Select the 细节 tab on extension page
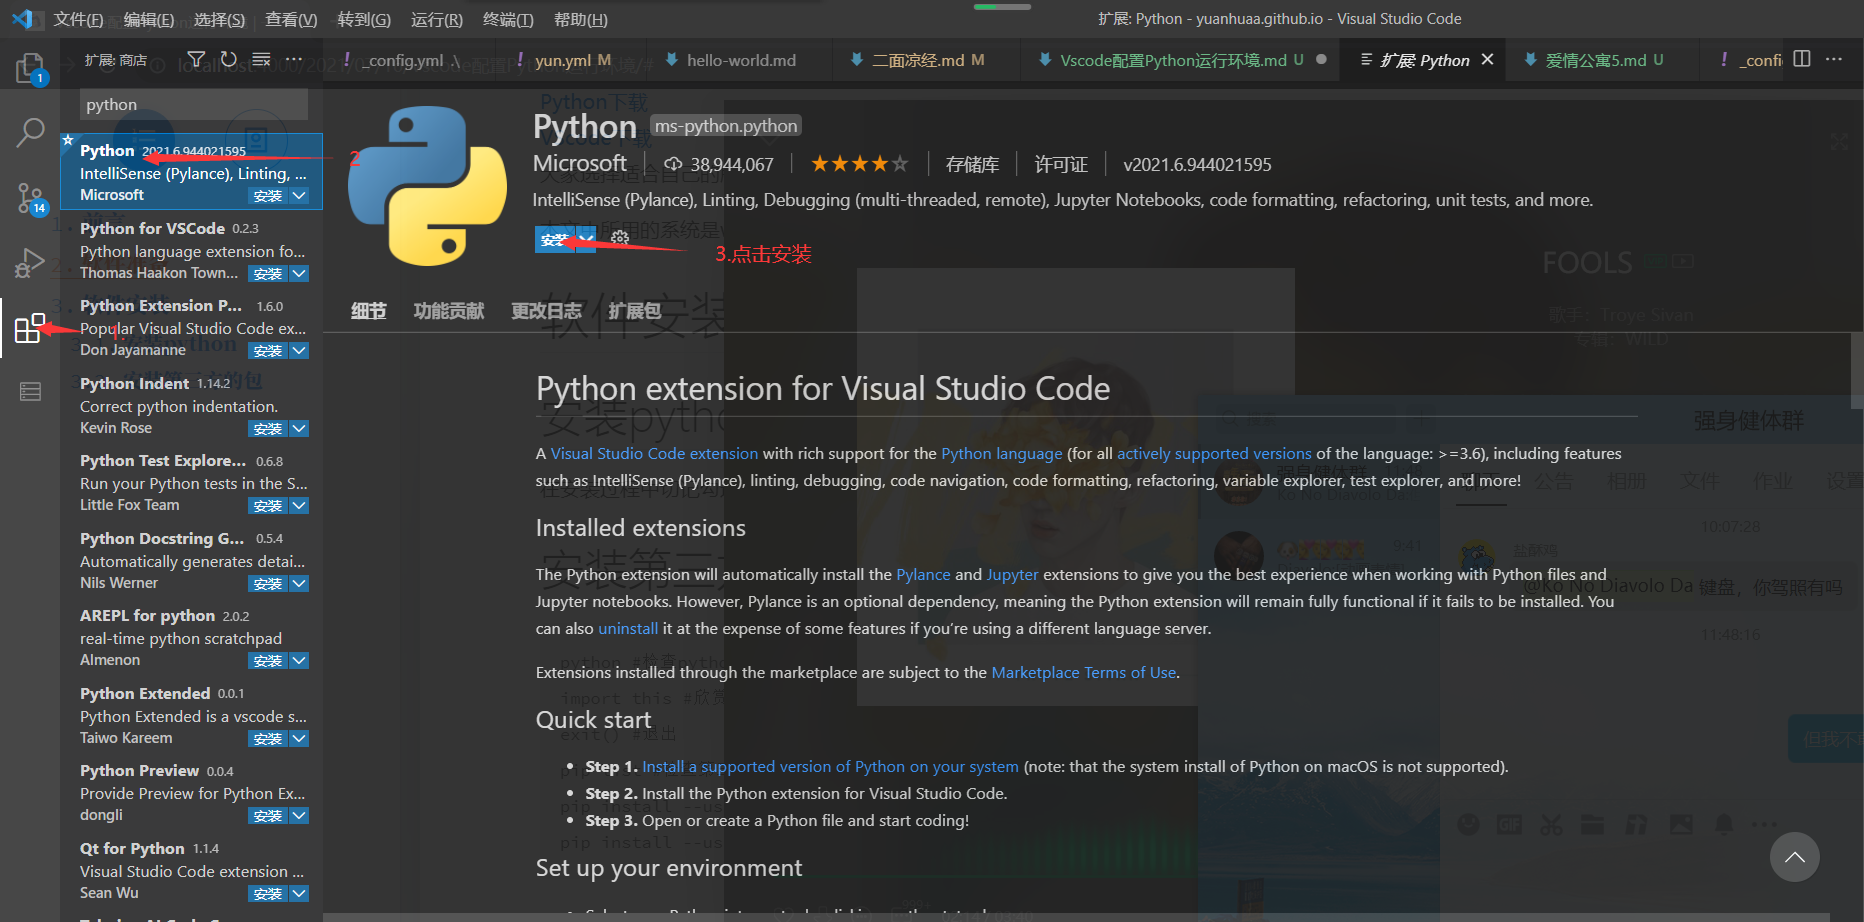 (368, 311)
